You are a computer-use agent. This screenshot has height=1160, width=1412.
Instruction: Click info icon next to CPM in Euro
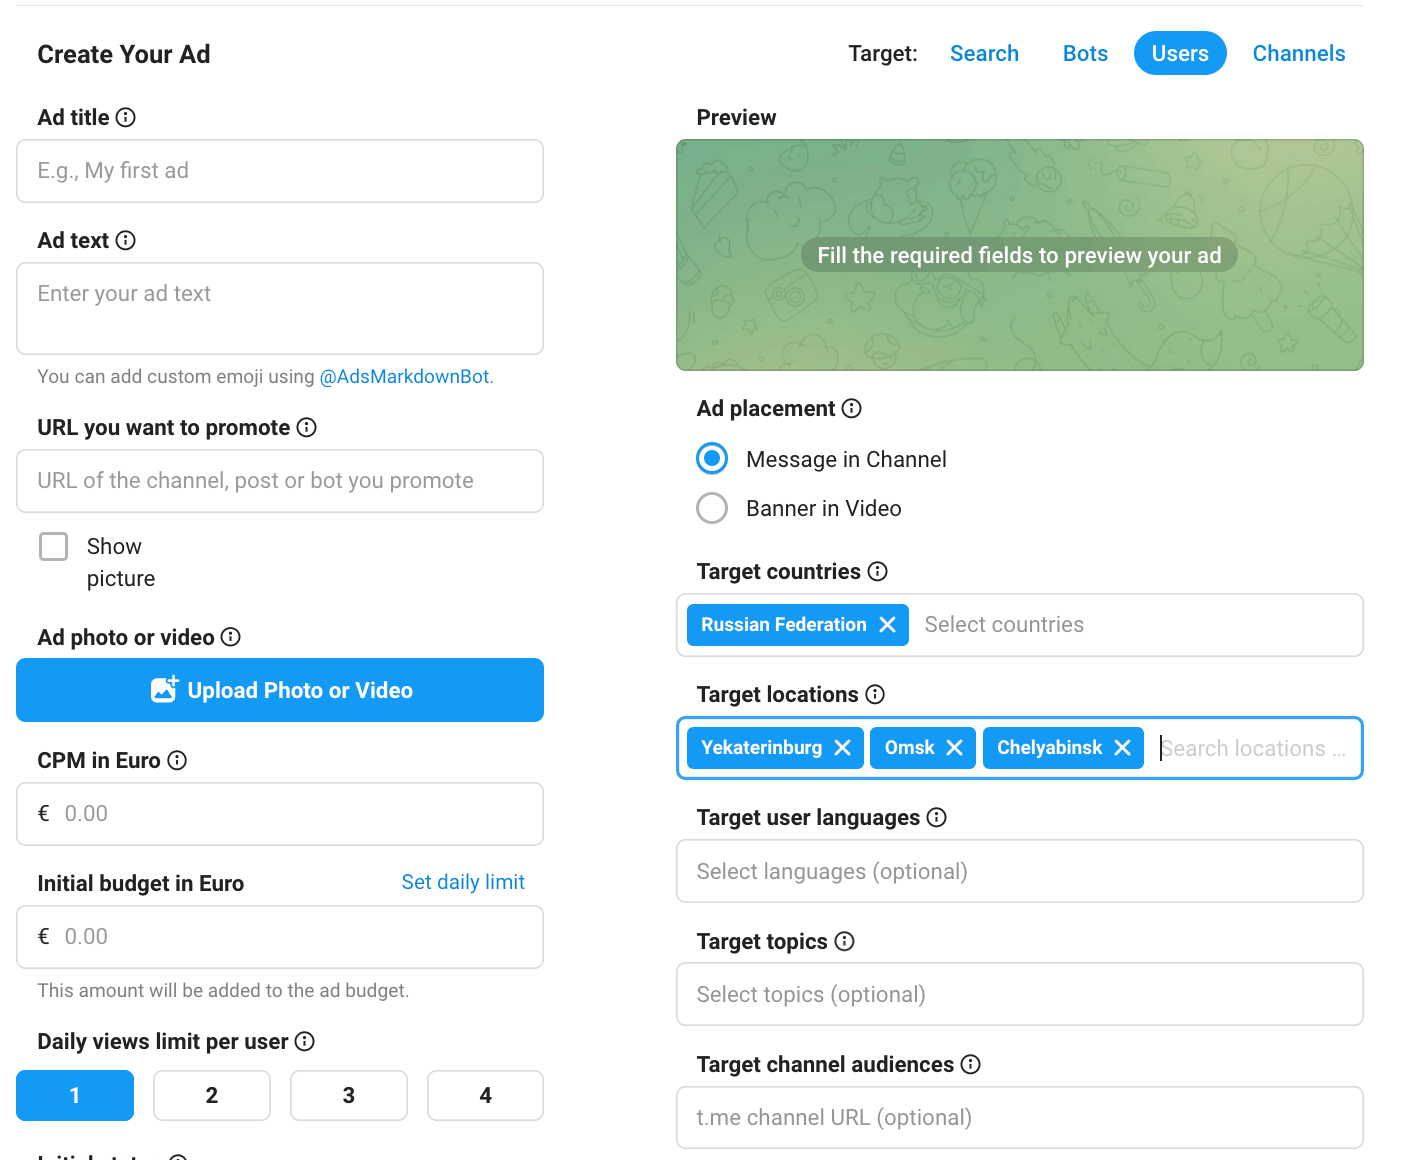(x=177, y=761)
